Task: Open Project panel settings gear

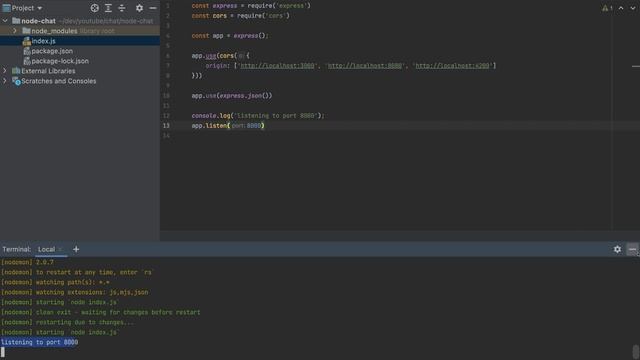Action: tap(139, 8)
